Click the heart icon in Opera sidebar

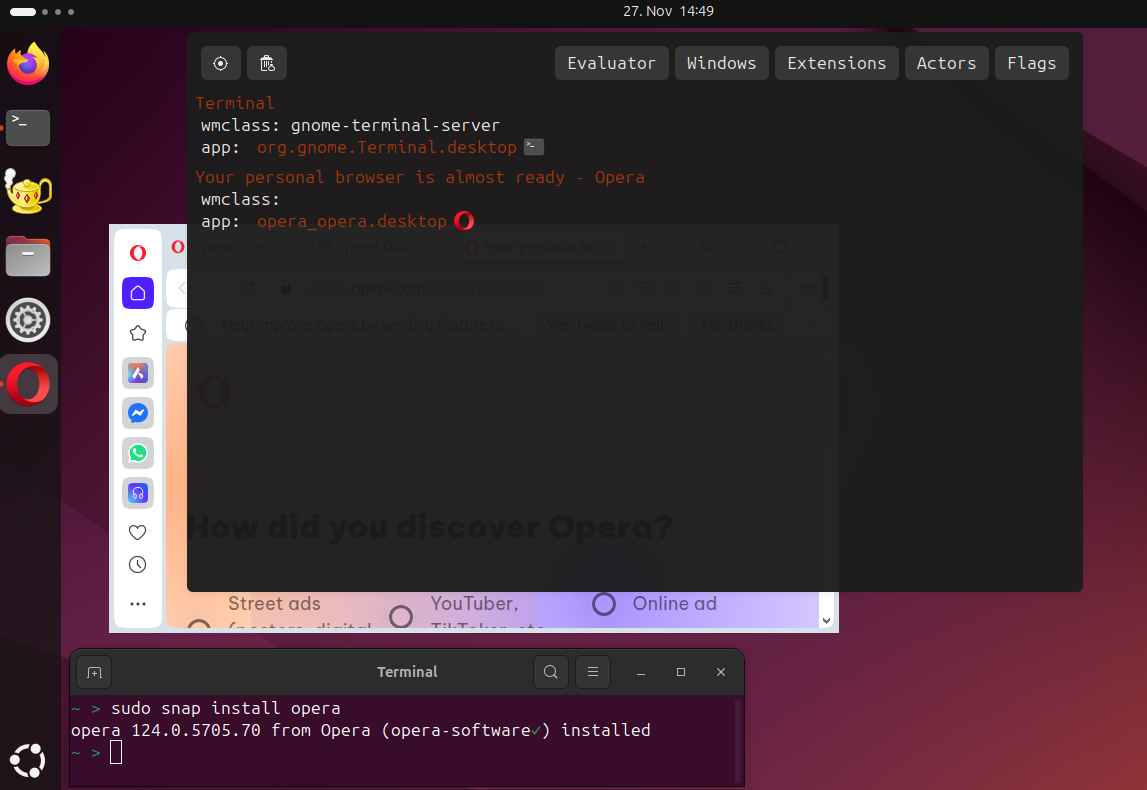pyautogui.click(x=138, y=533)
